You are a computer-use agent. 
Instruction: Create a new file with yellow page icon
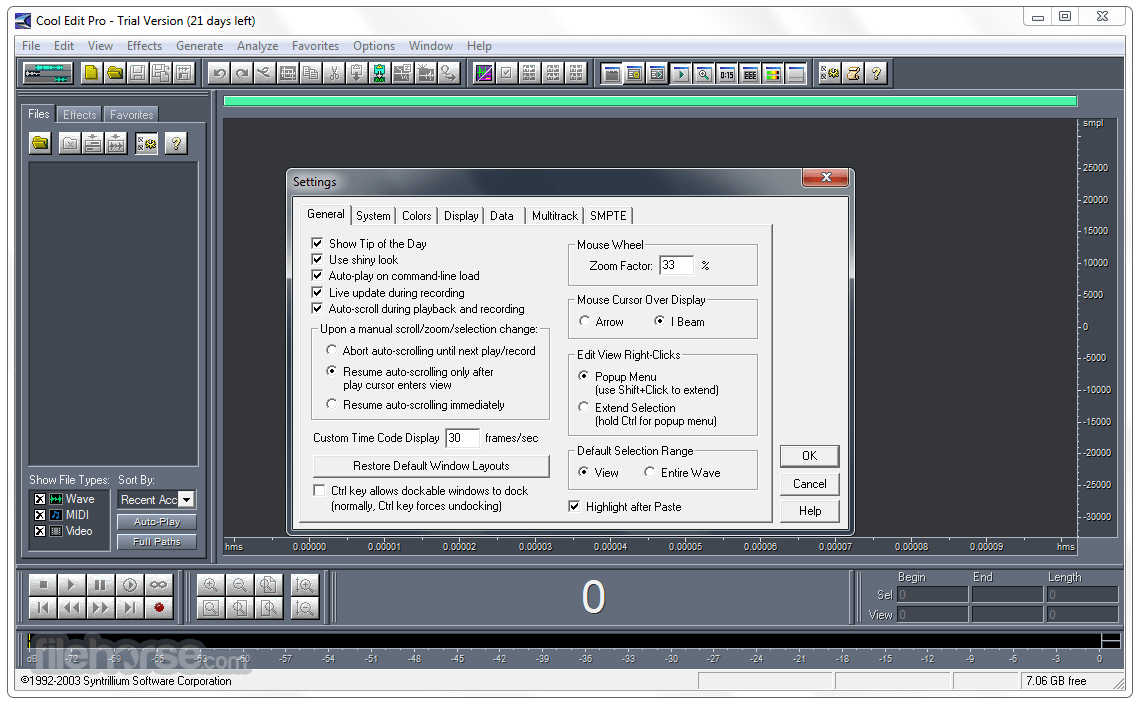[x=91, y=73]
